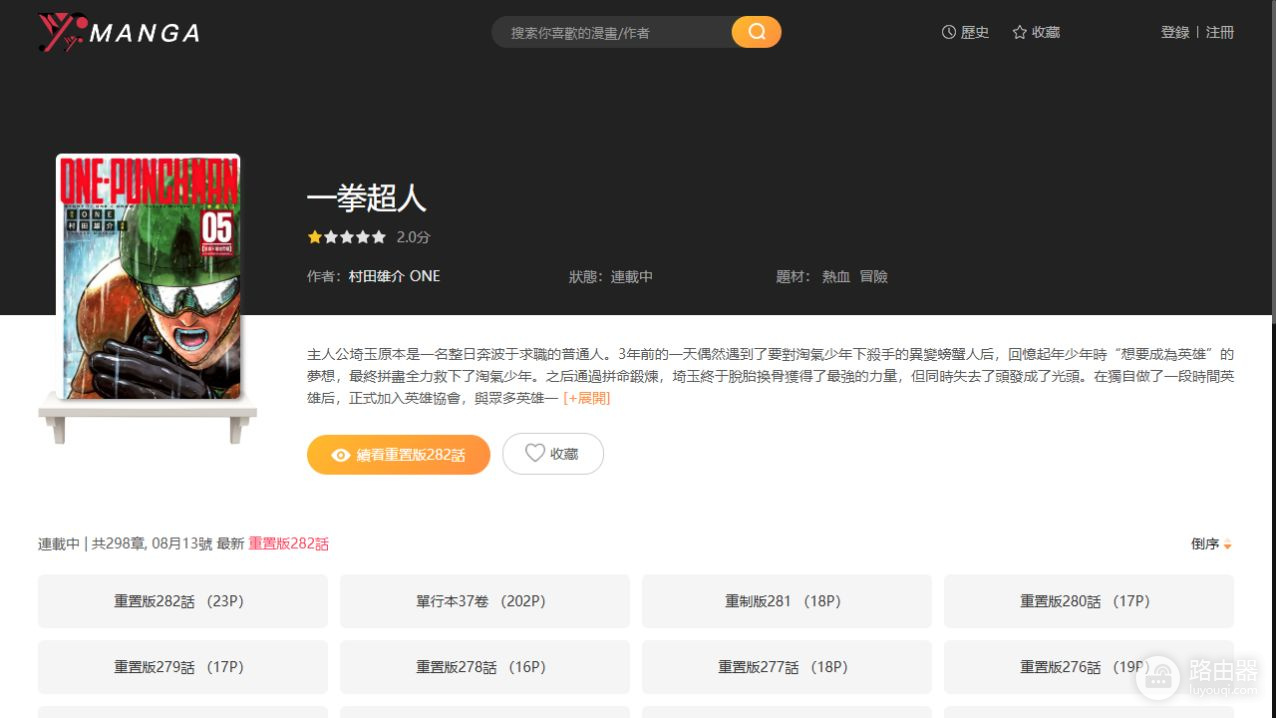Viewport: 1276px width, 718px height.
Task: Click 續看重置版282話 continue reading button
Action: pyautogui.click(x=399, y=454)
